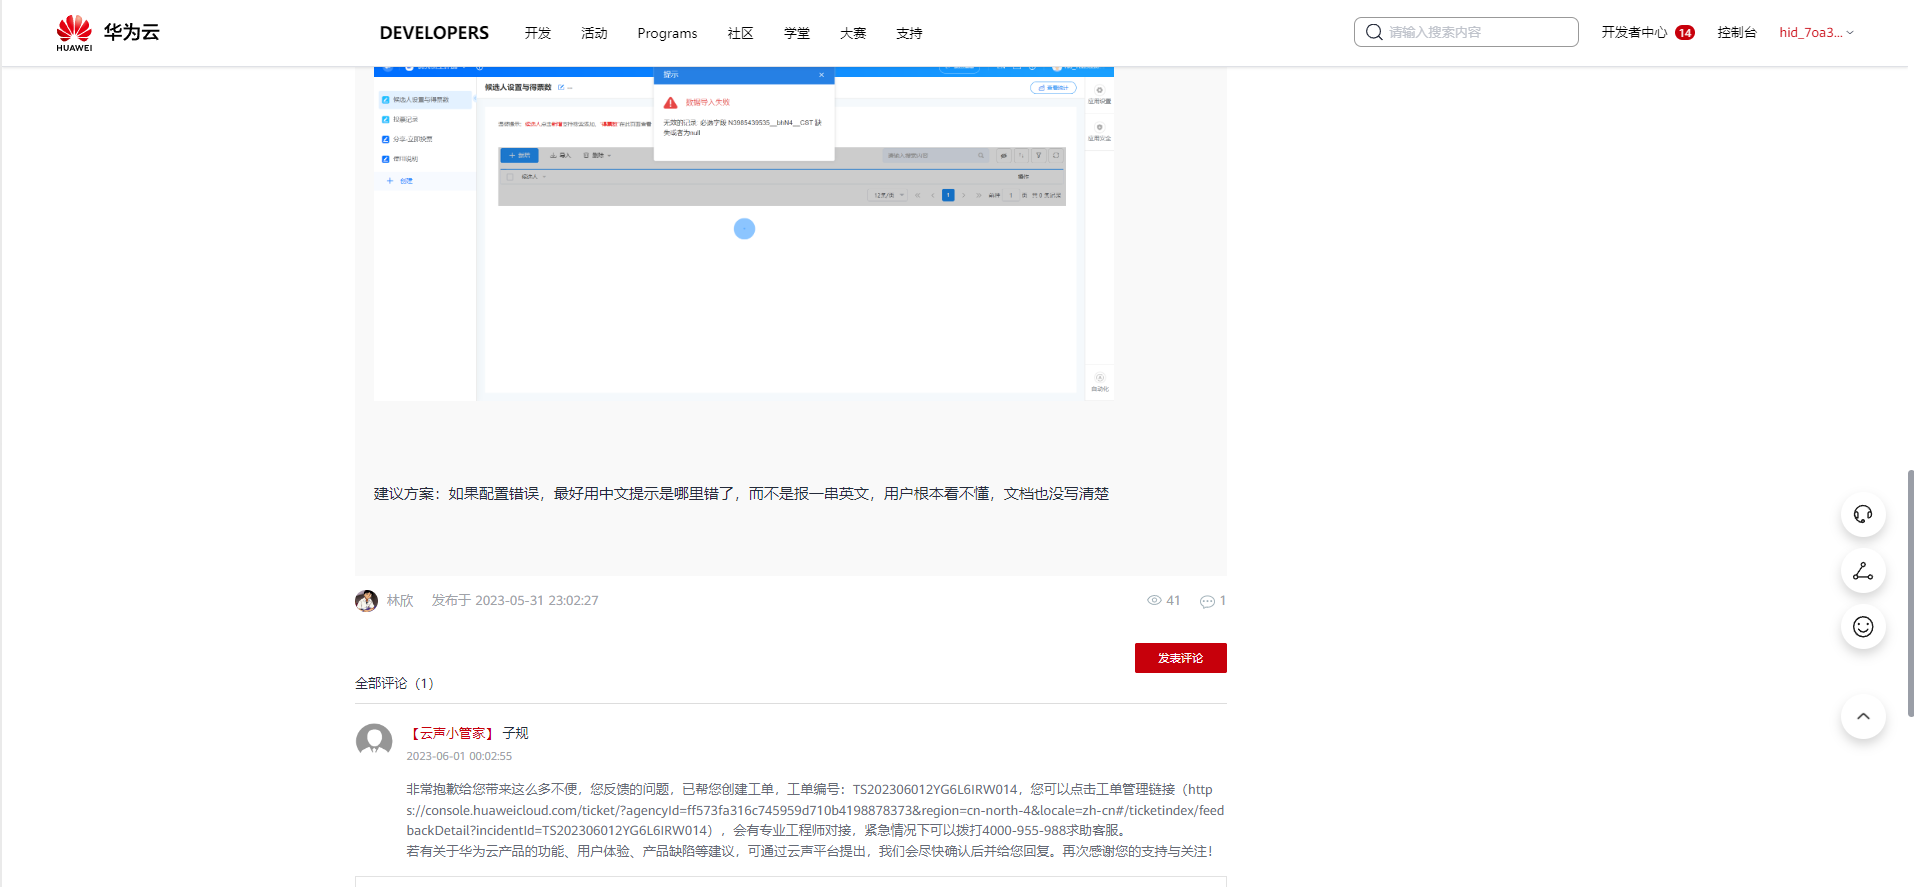Open the 支持 menu

pos(909,33)
